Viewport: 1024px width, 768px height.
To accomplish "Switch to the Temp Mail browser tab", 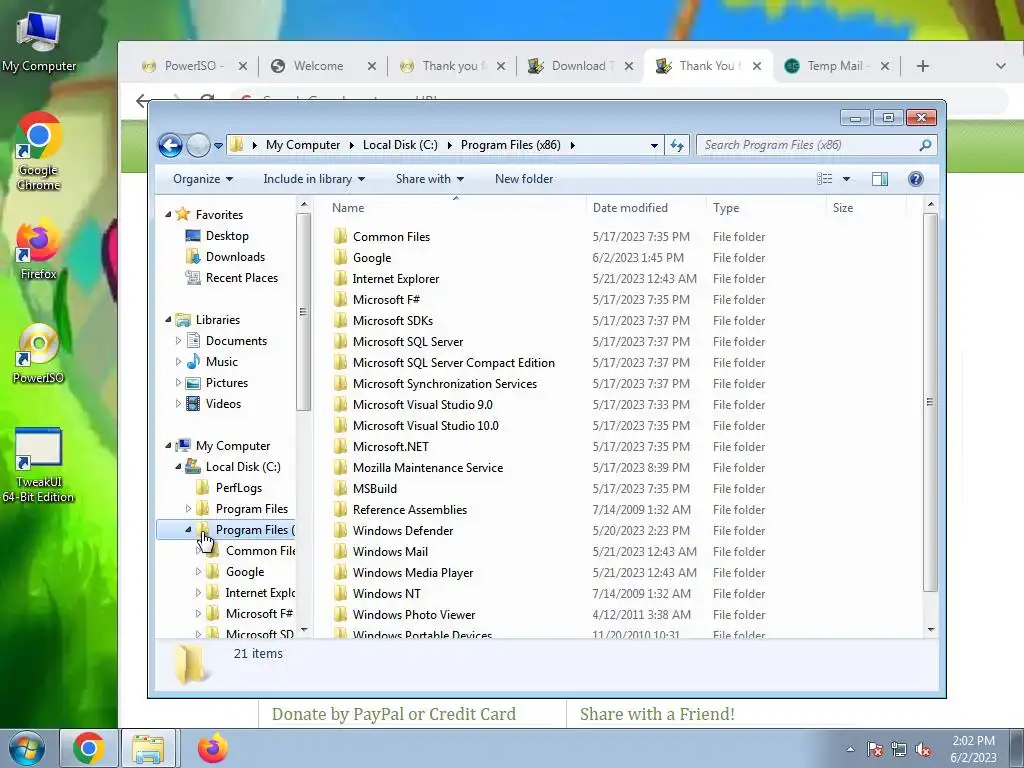I will 835,66.
